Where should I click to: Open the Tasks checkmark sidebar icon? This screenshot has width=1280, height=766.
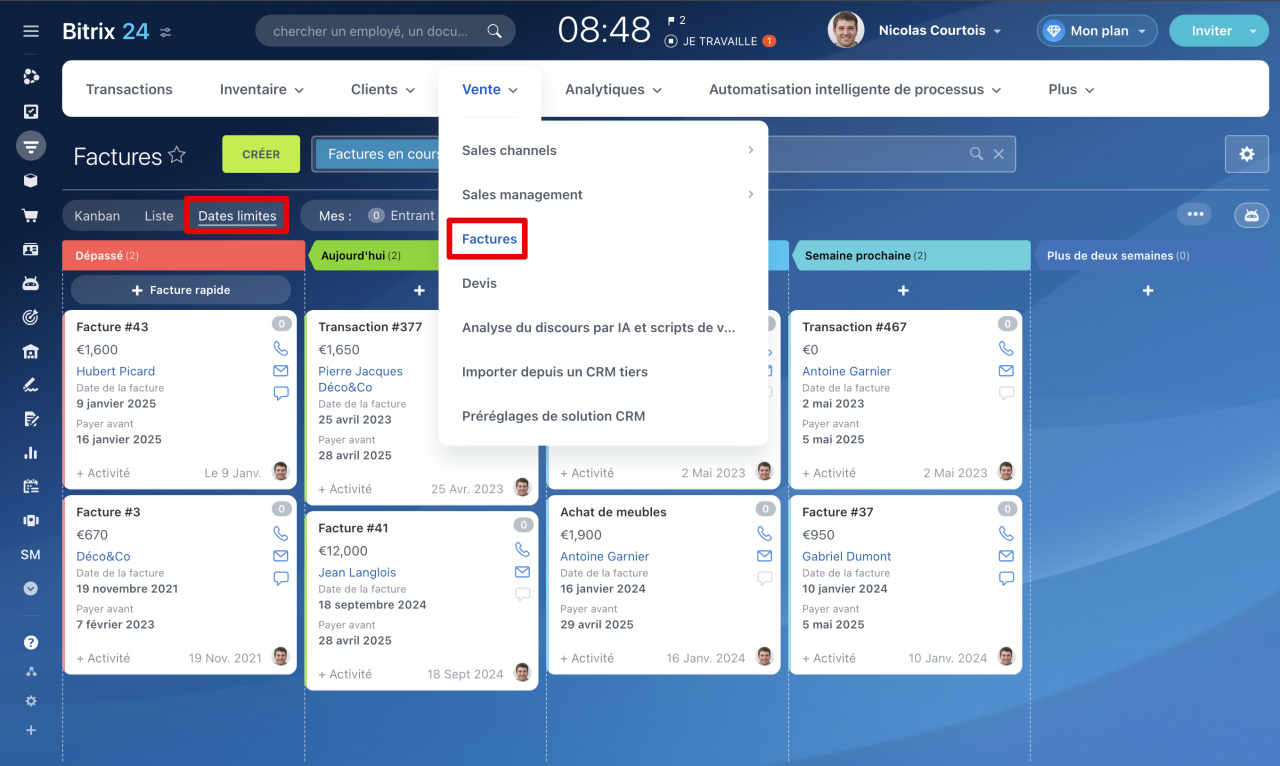coord(31,112)
